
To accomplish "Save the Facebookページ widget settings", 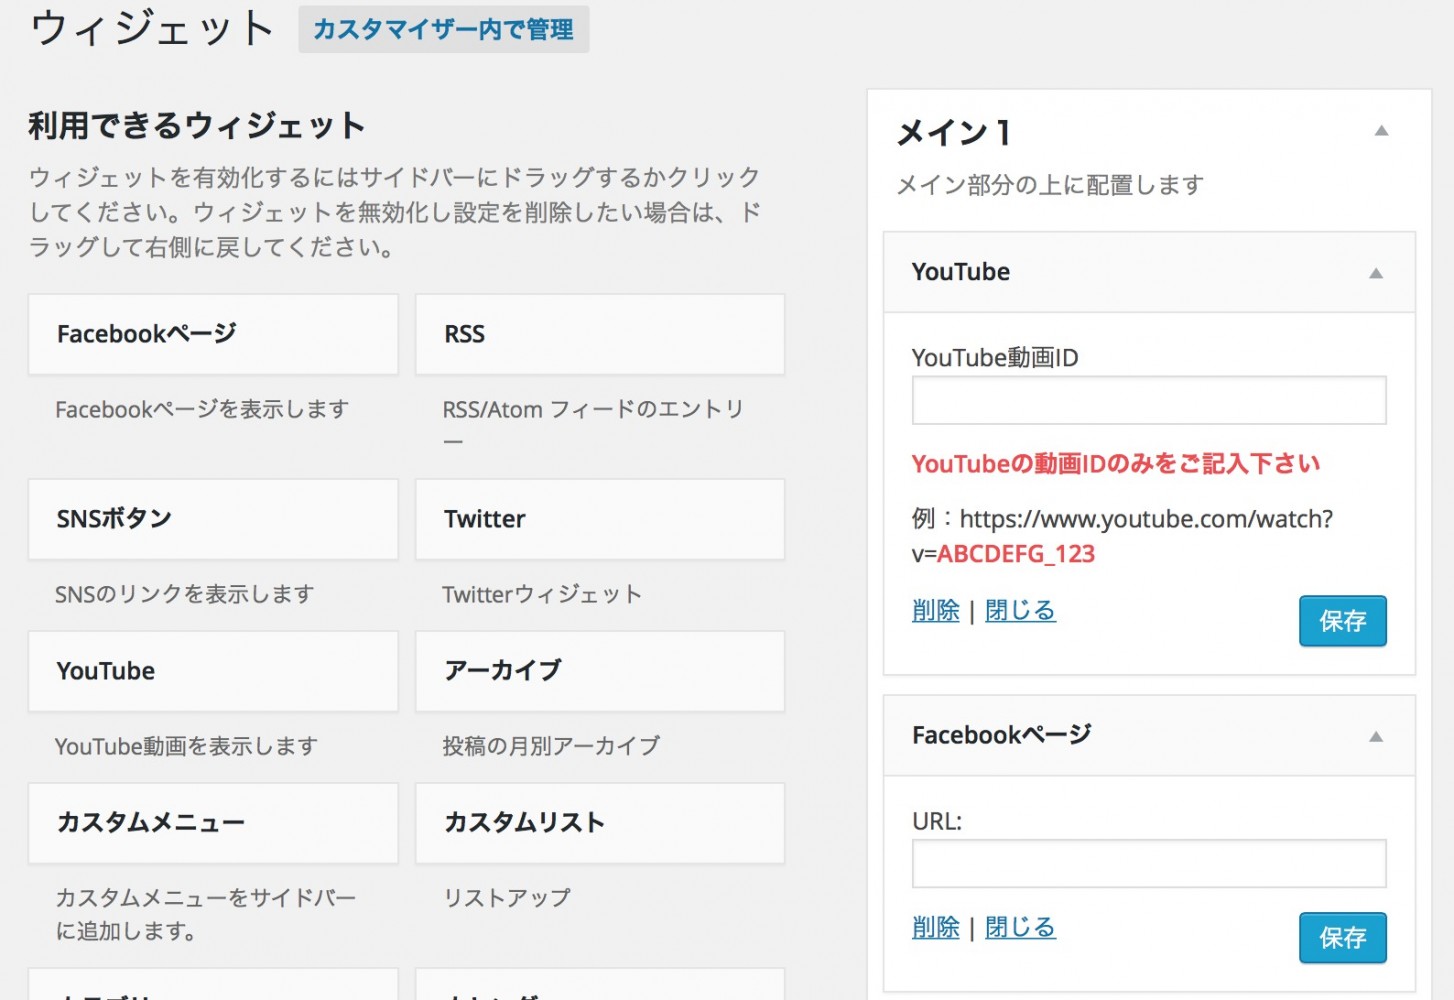I will (1342, 937).
